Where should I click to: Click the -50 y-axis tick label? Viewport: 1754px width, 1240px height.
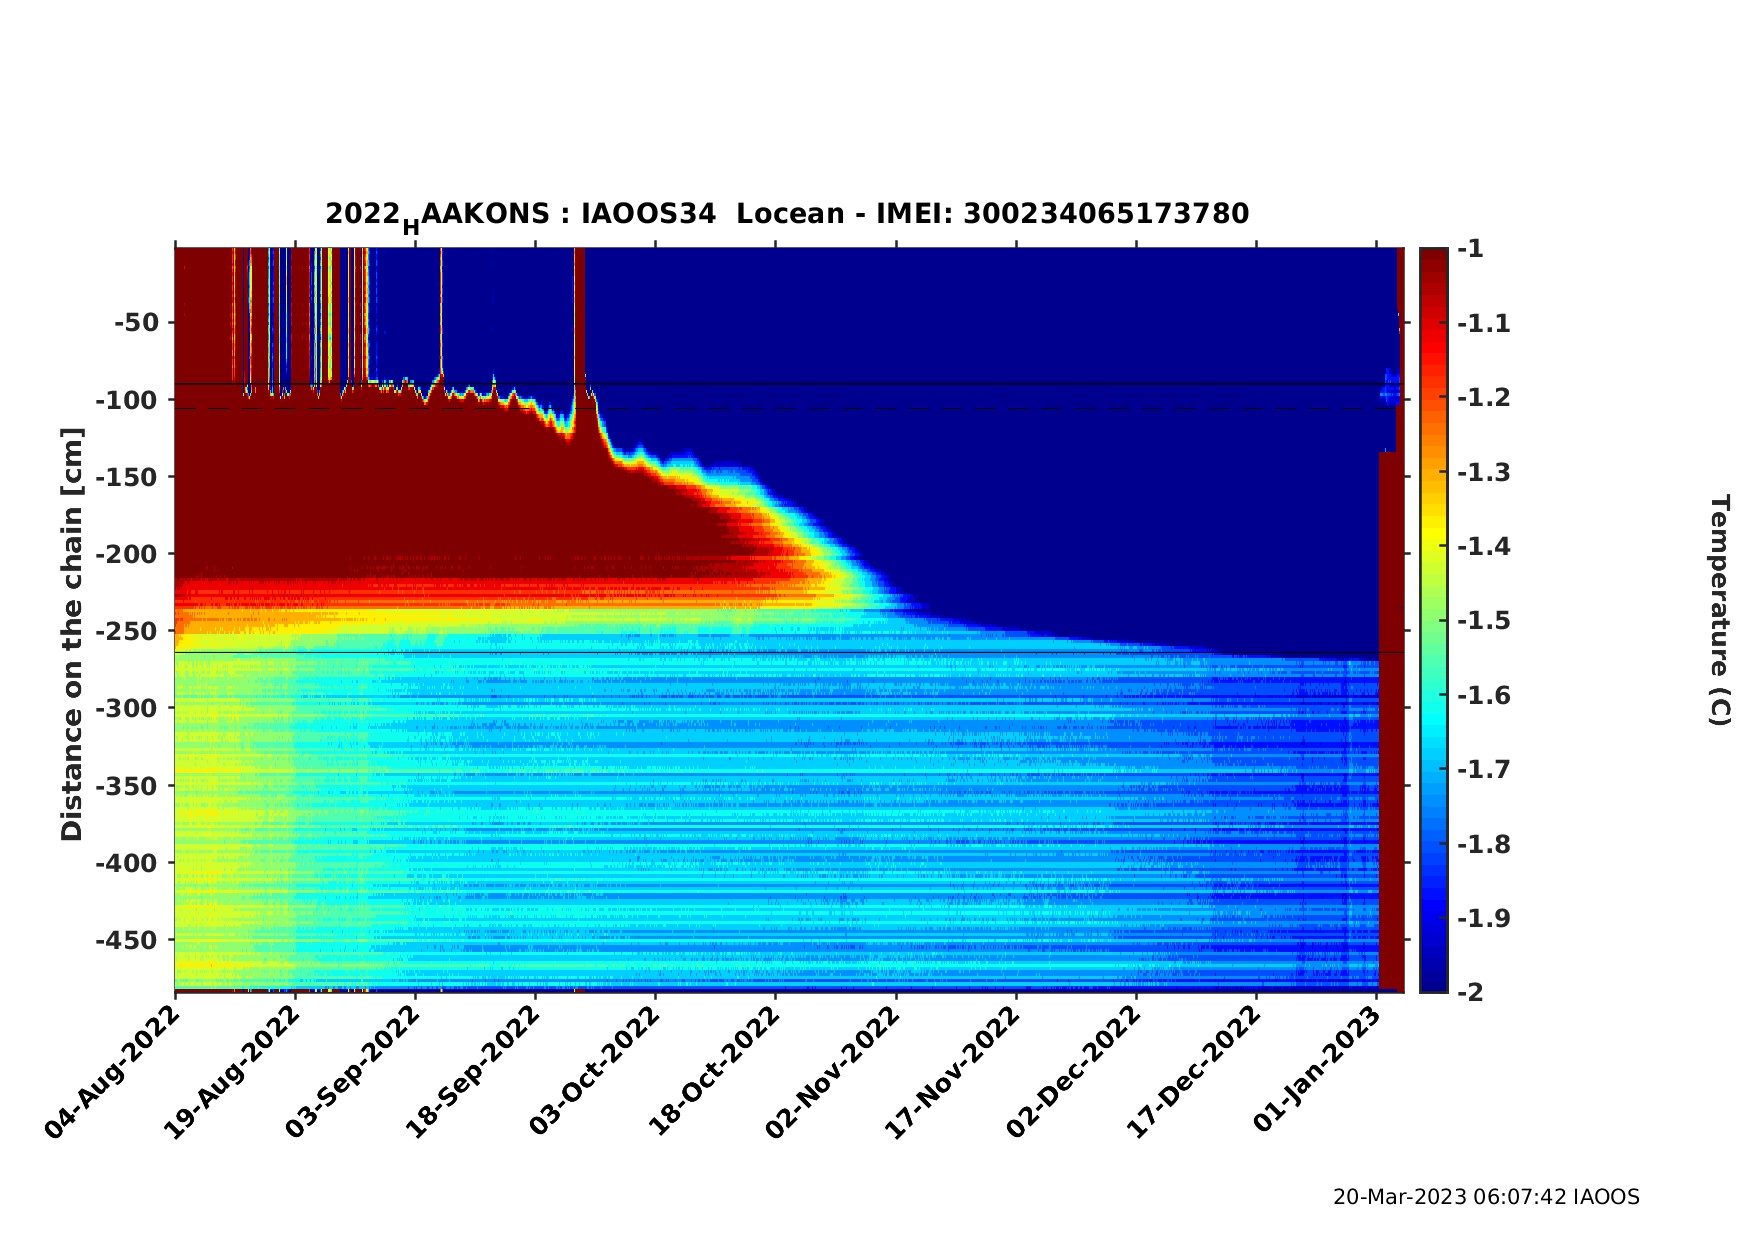tap(136, 323)
